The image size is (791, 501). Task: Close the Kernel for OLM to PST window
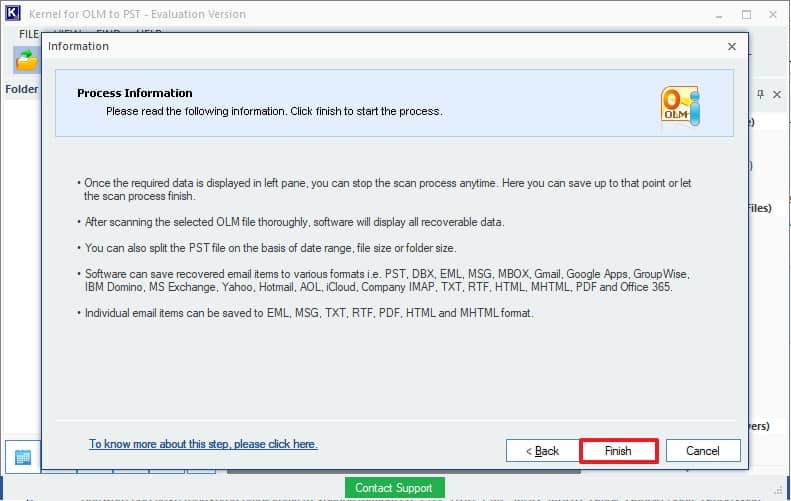(772, 15)
